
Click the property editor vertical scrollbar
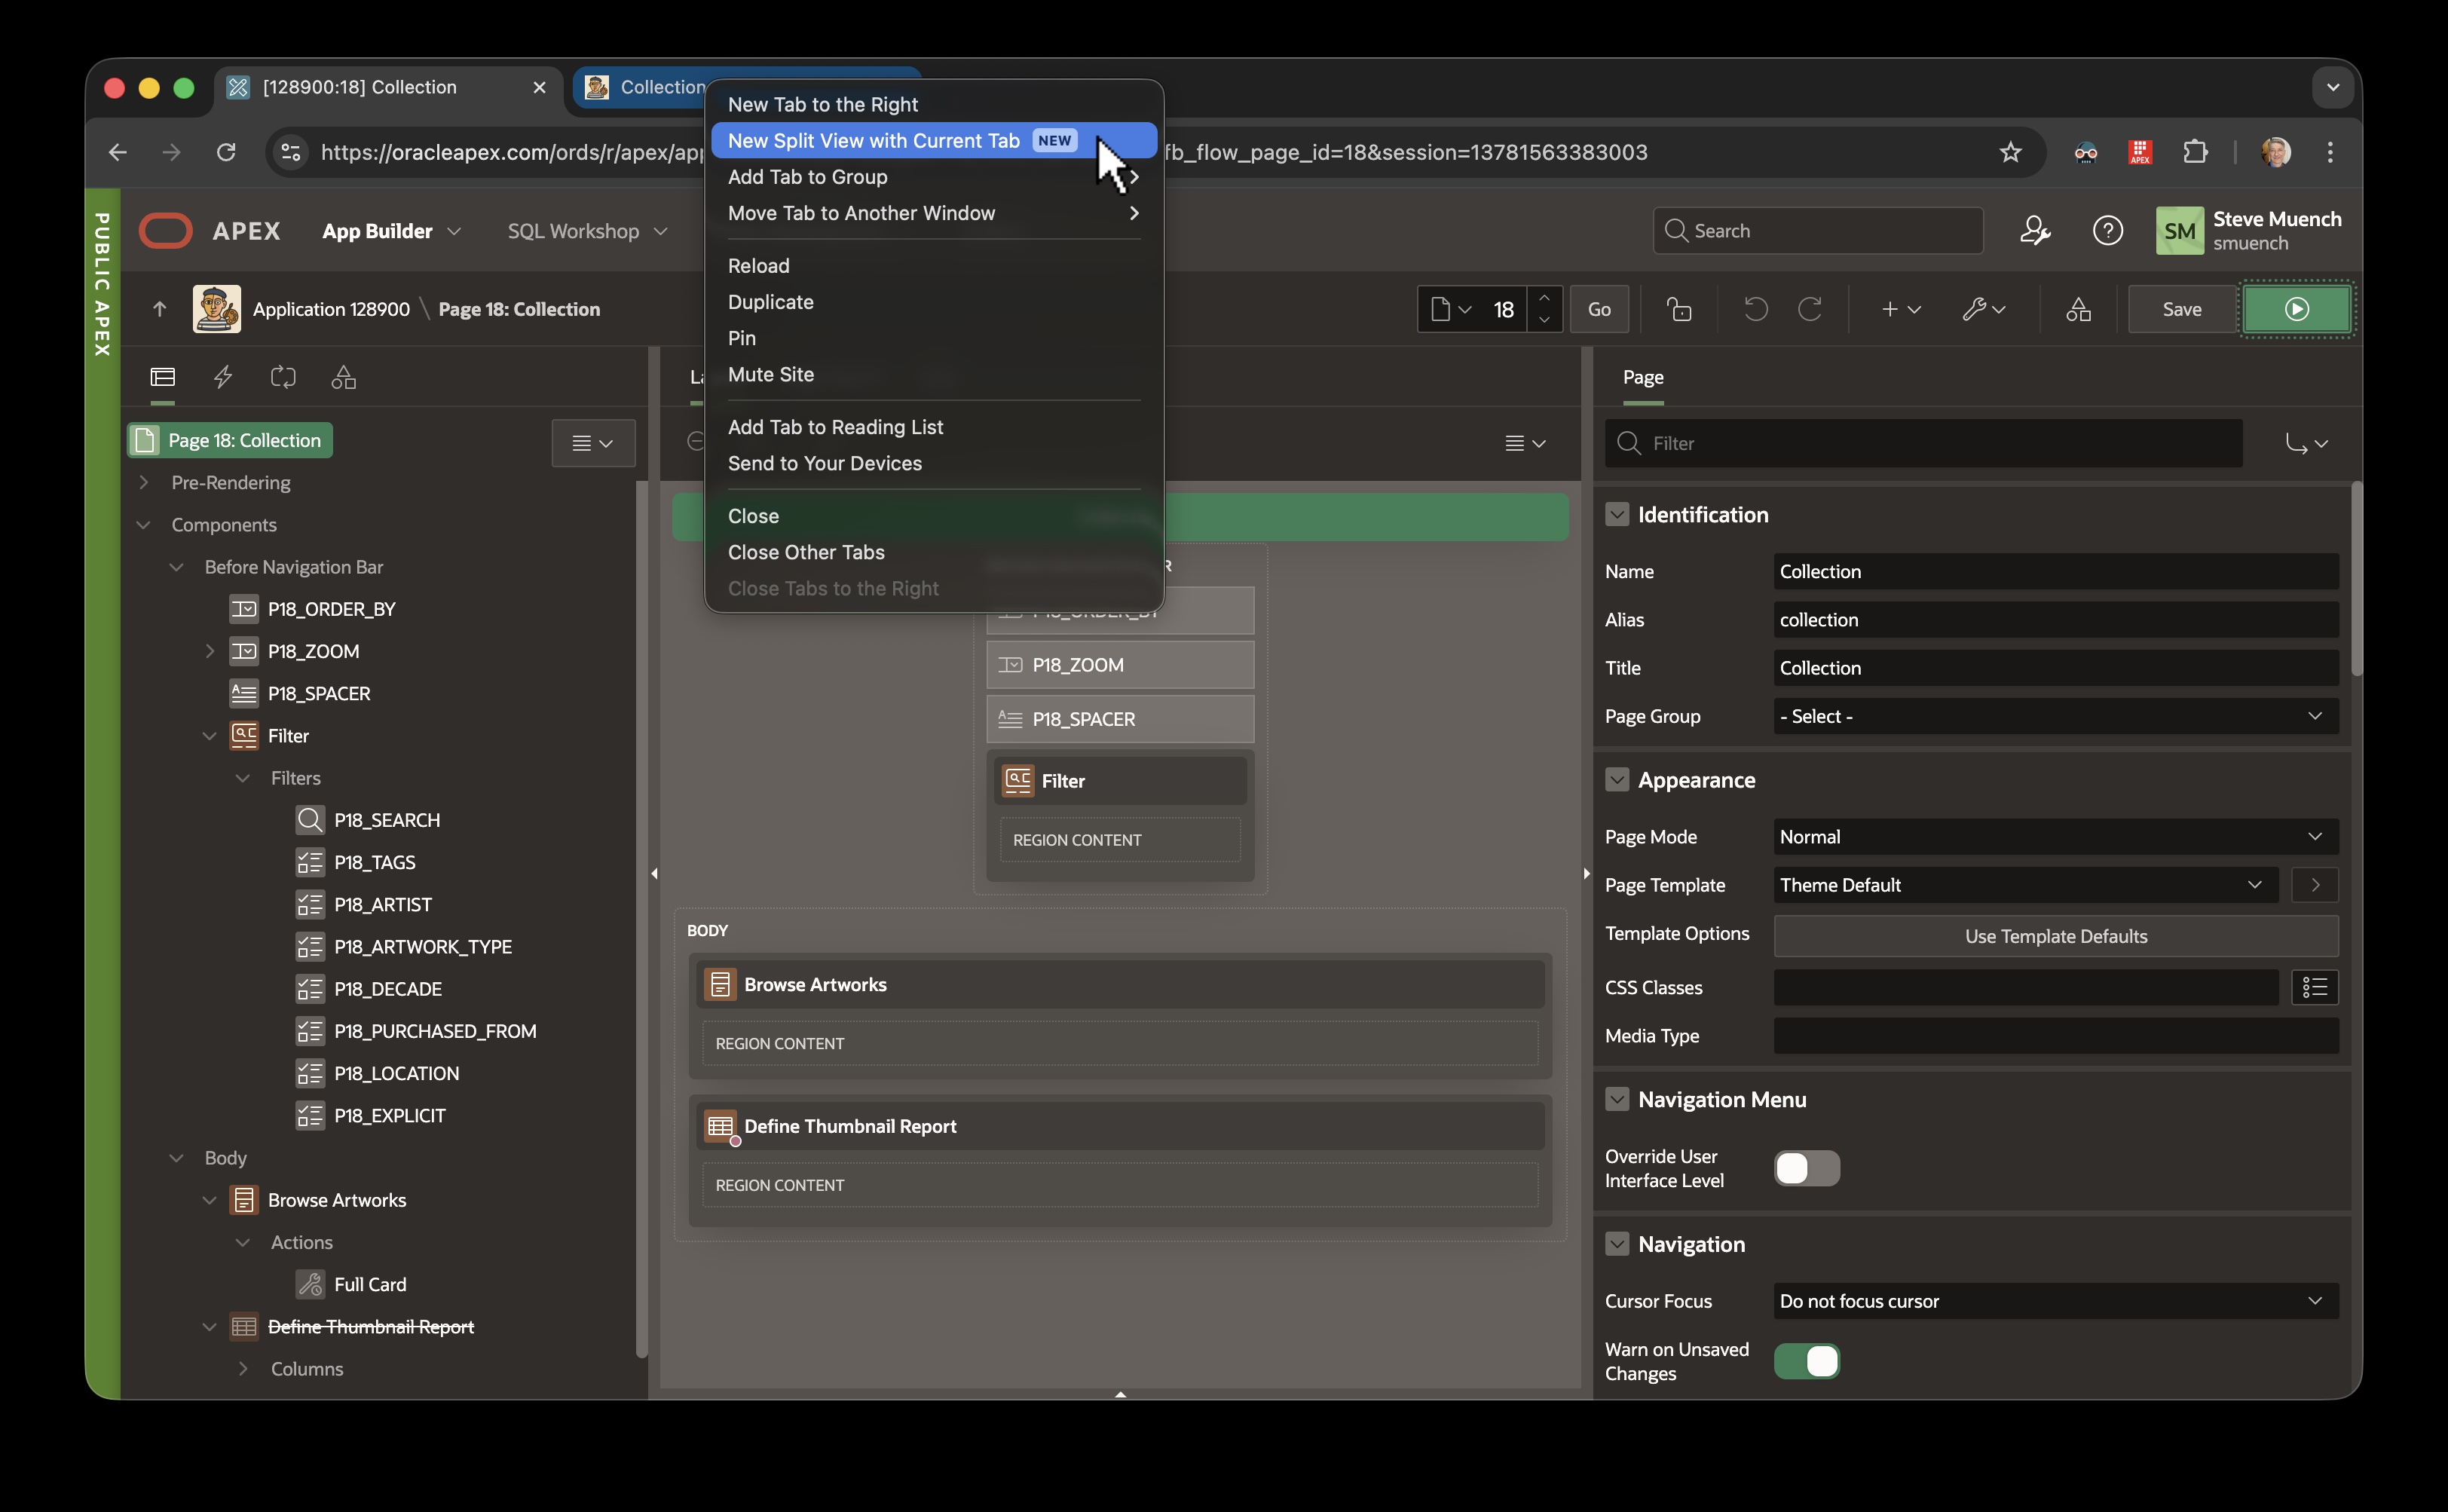pyautogui.click(x=2356, y=580)
